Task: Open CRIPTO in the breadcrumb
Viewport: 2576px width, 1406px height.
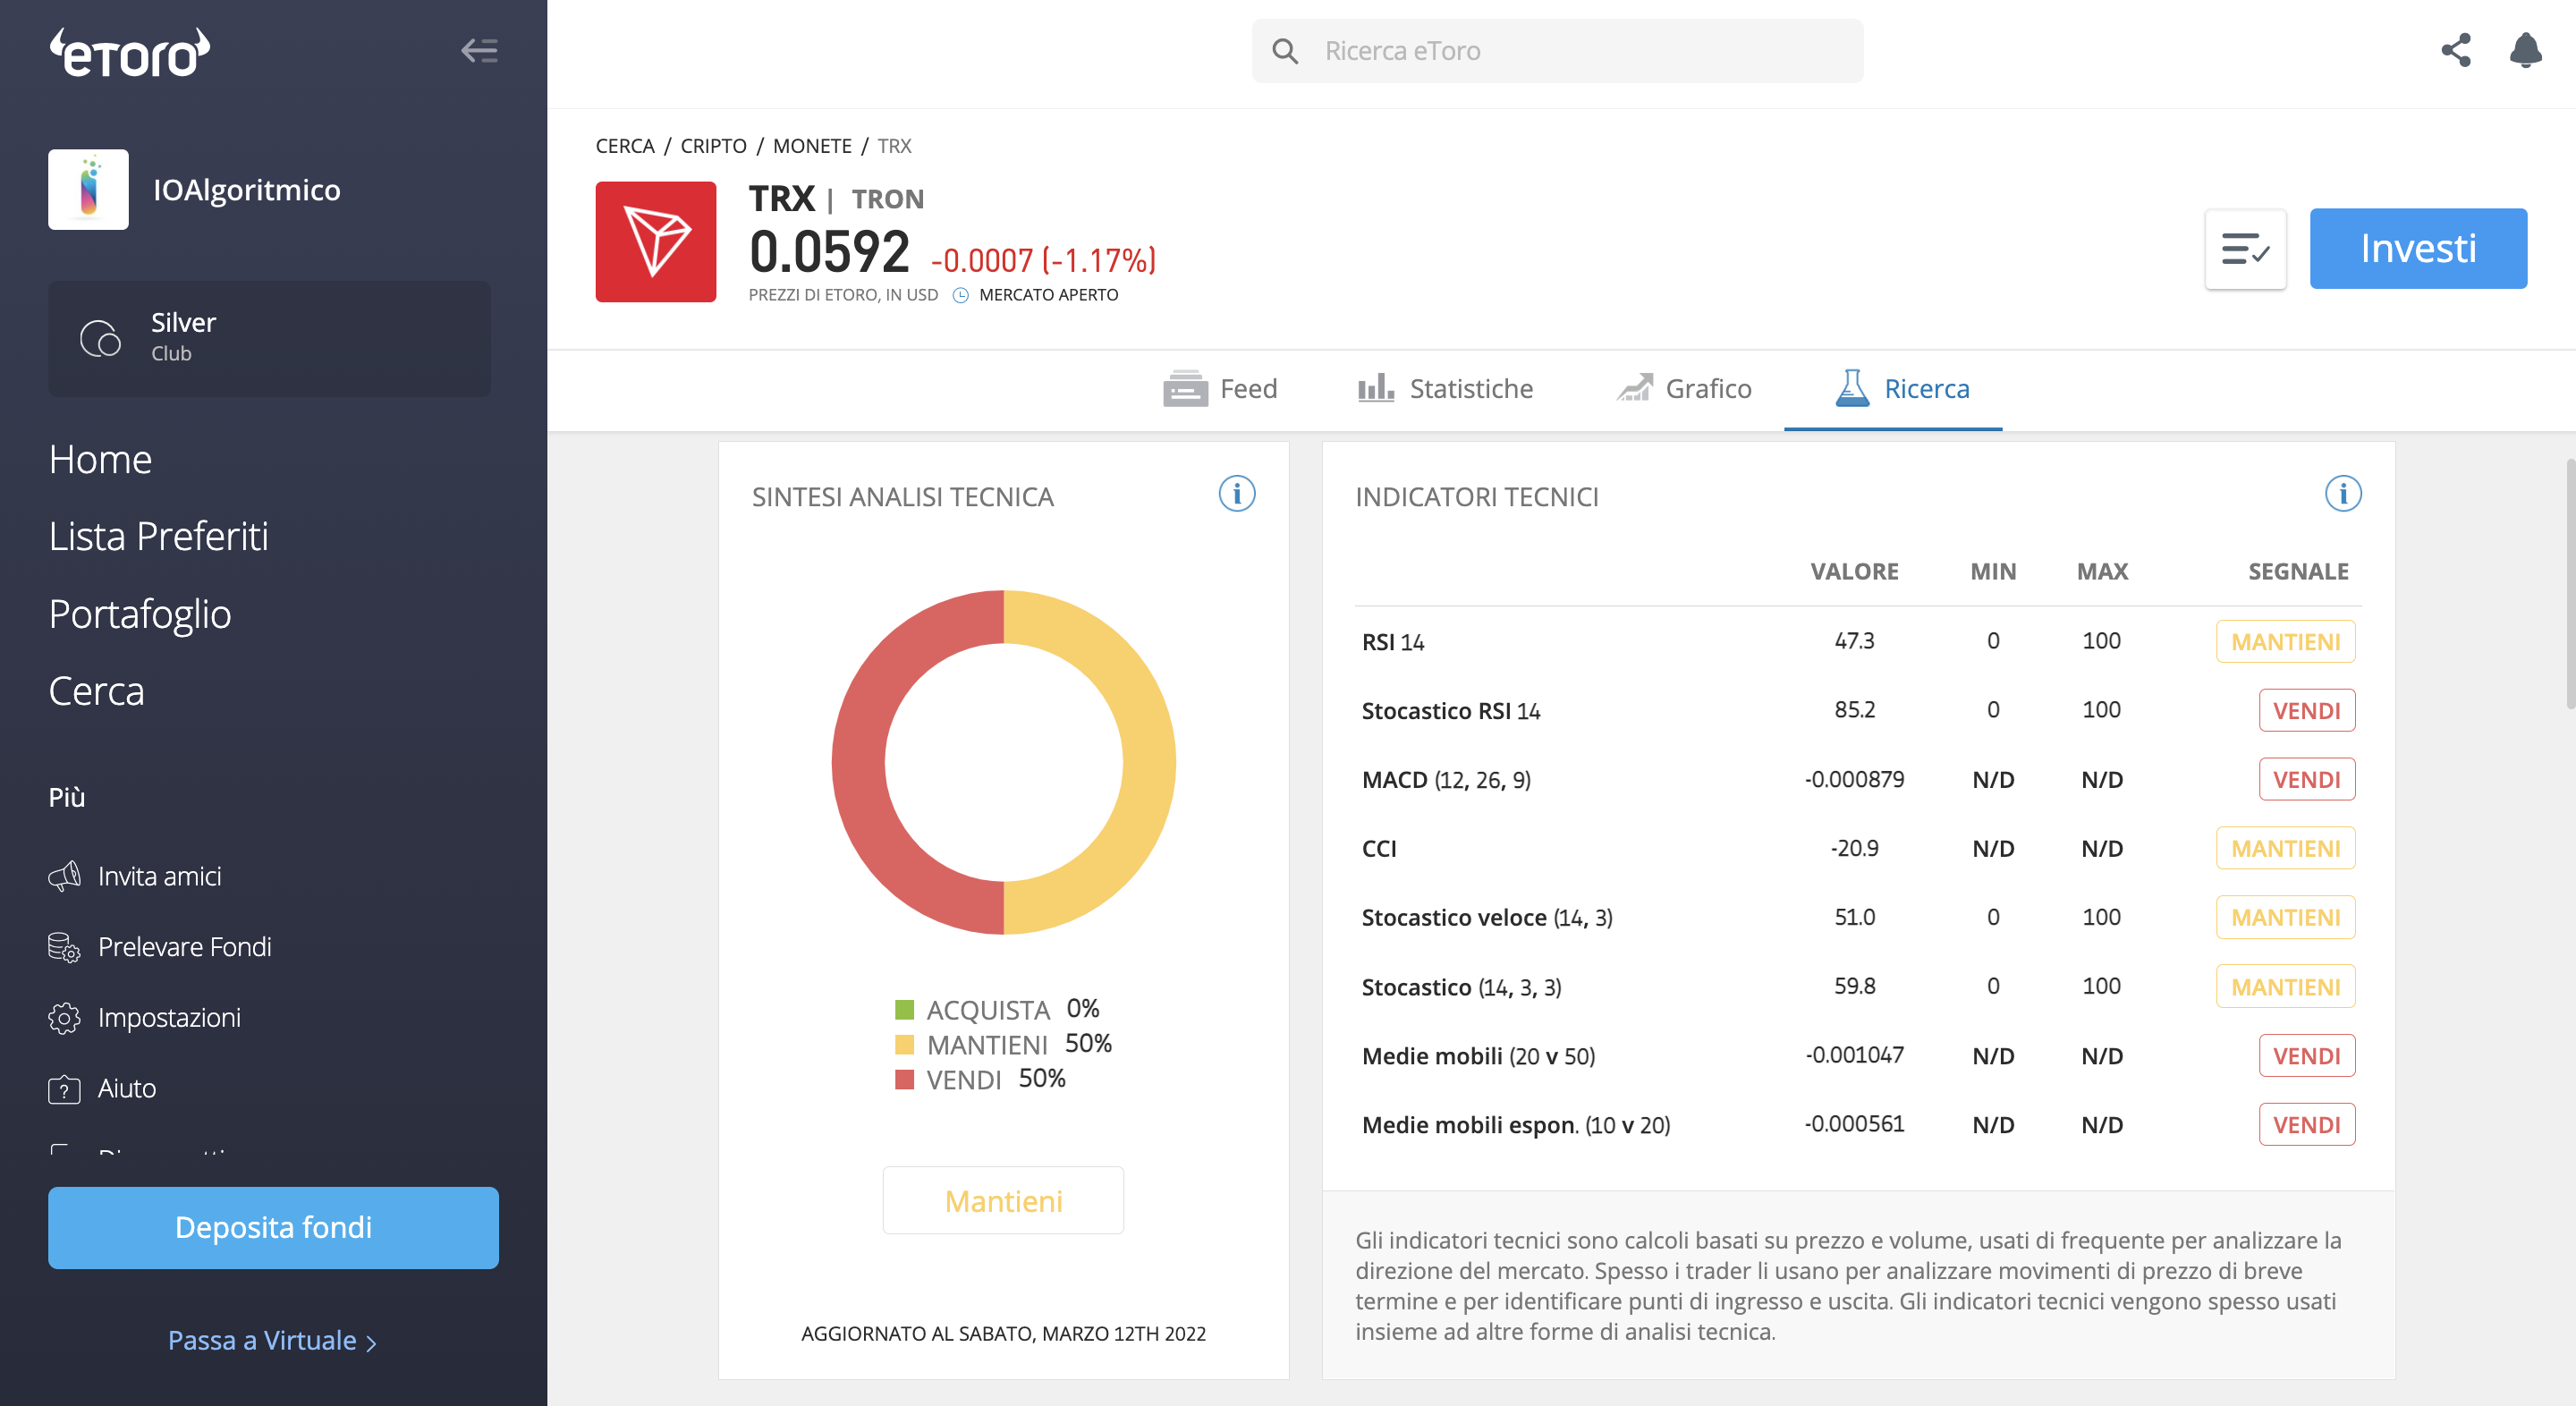Action: coord(713,146)
